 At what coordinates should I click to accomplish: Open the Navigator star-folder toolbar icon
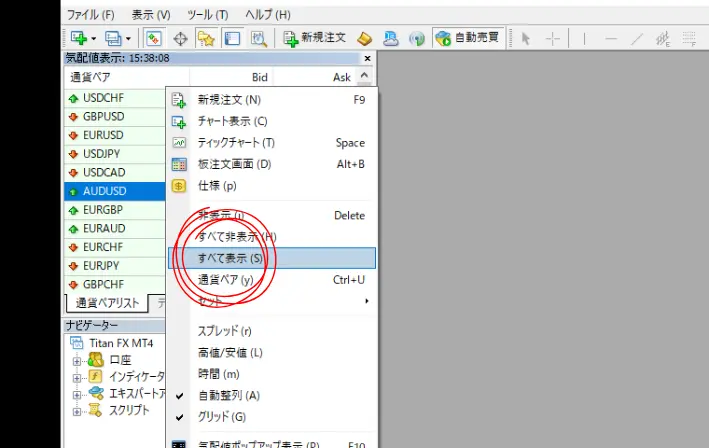[x=206, y=39]
